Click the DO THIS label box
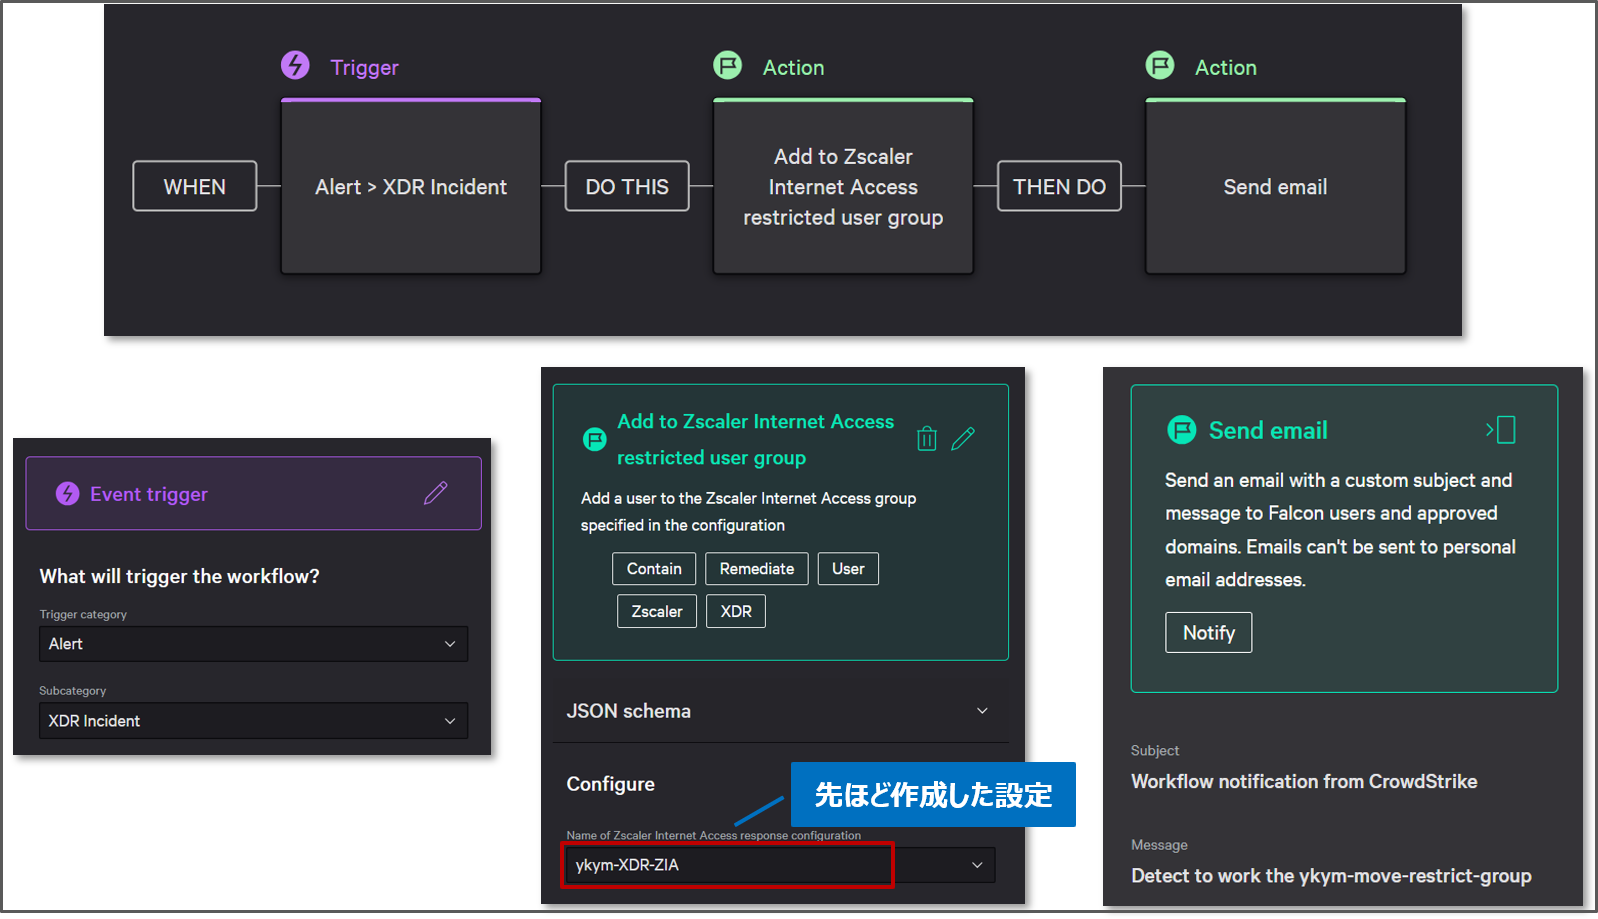Screen dimensions: 1598x919 pos(627,186)
